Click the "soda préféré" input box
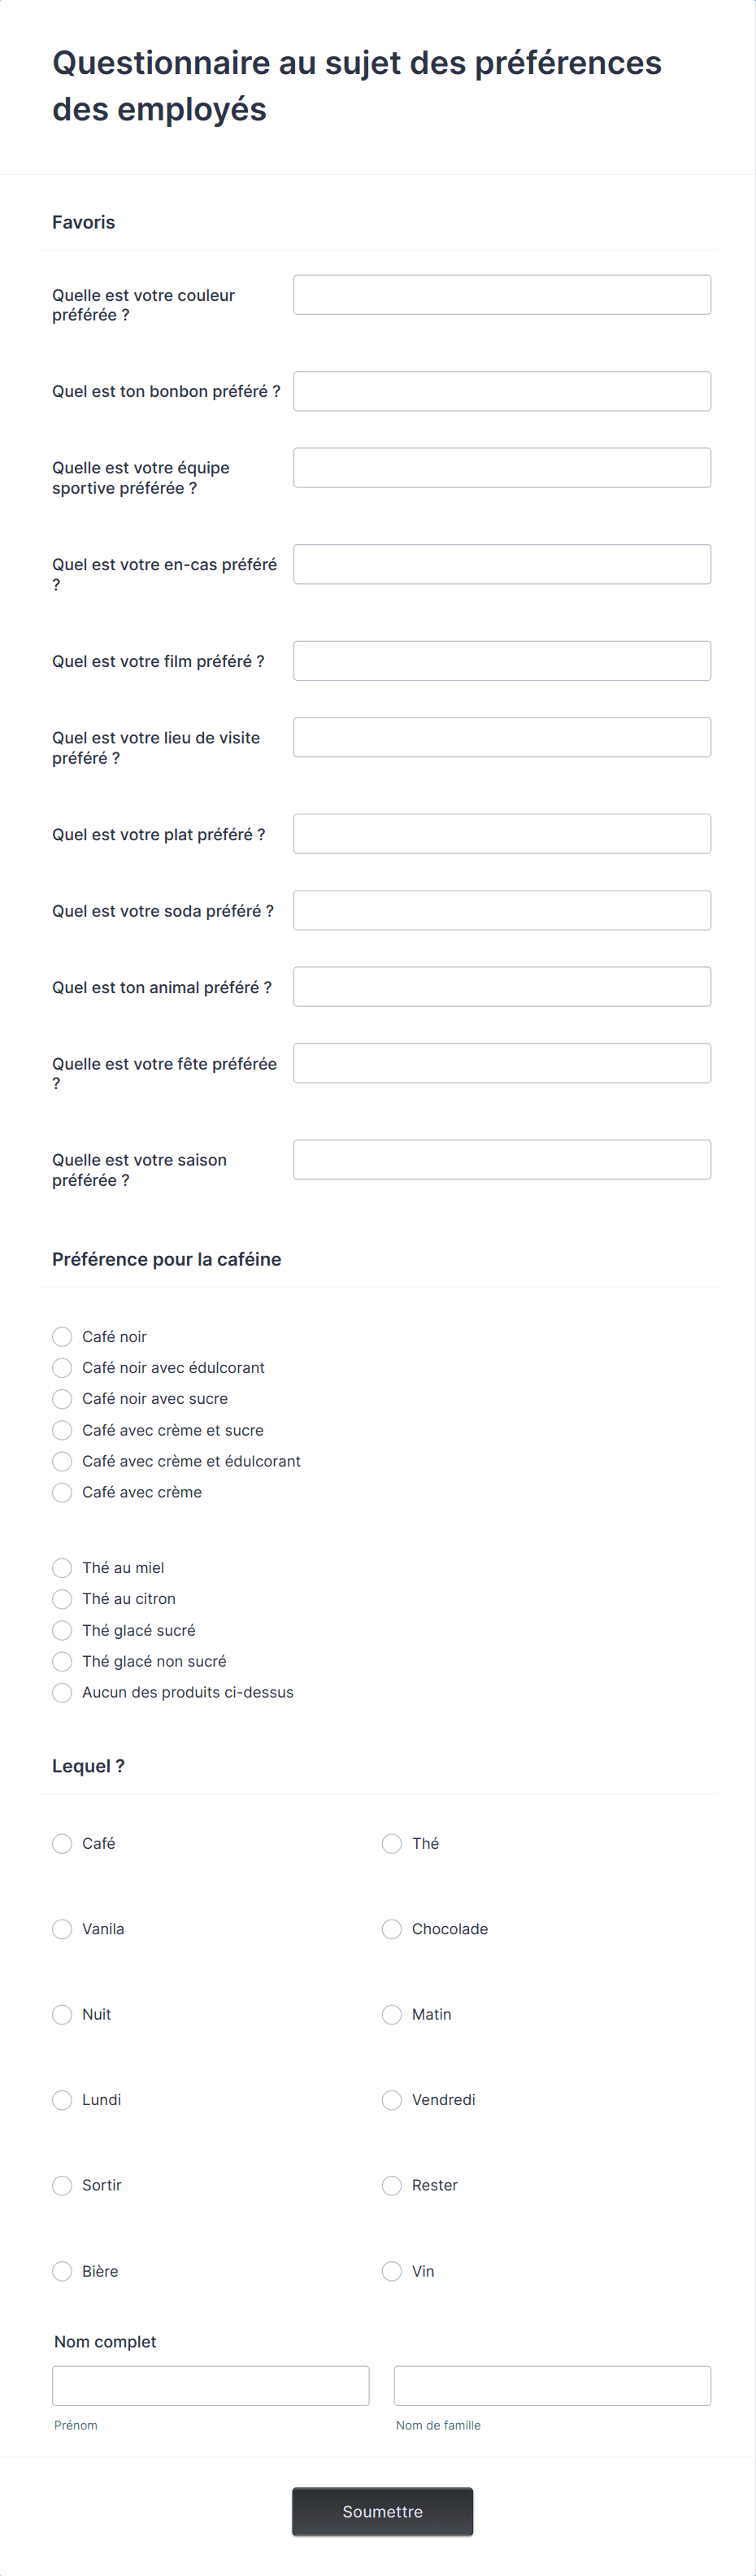The width and height of the screenshot is (756, 2576). tap(502, 910)
